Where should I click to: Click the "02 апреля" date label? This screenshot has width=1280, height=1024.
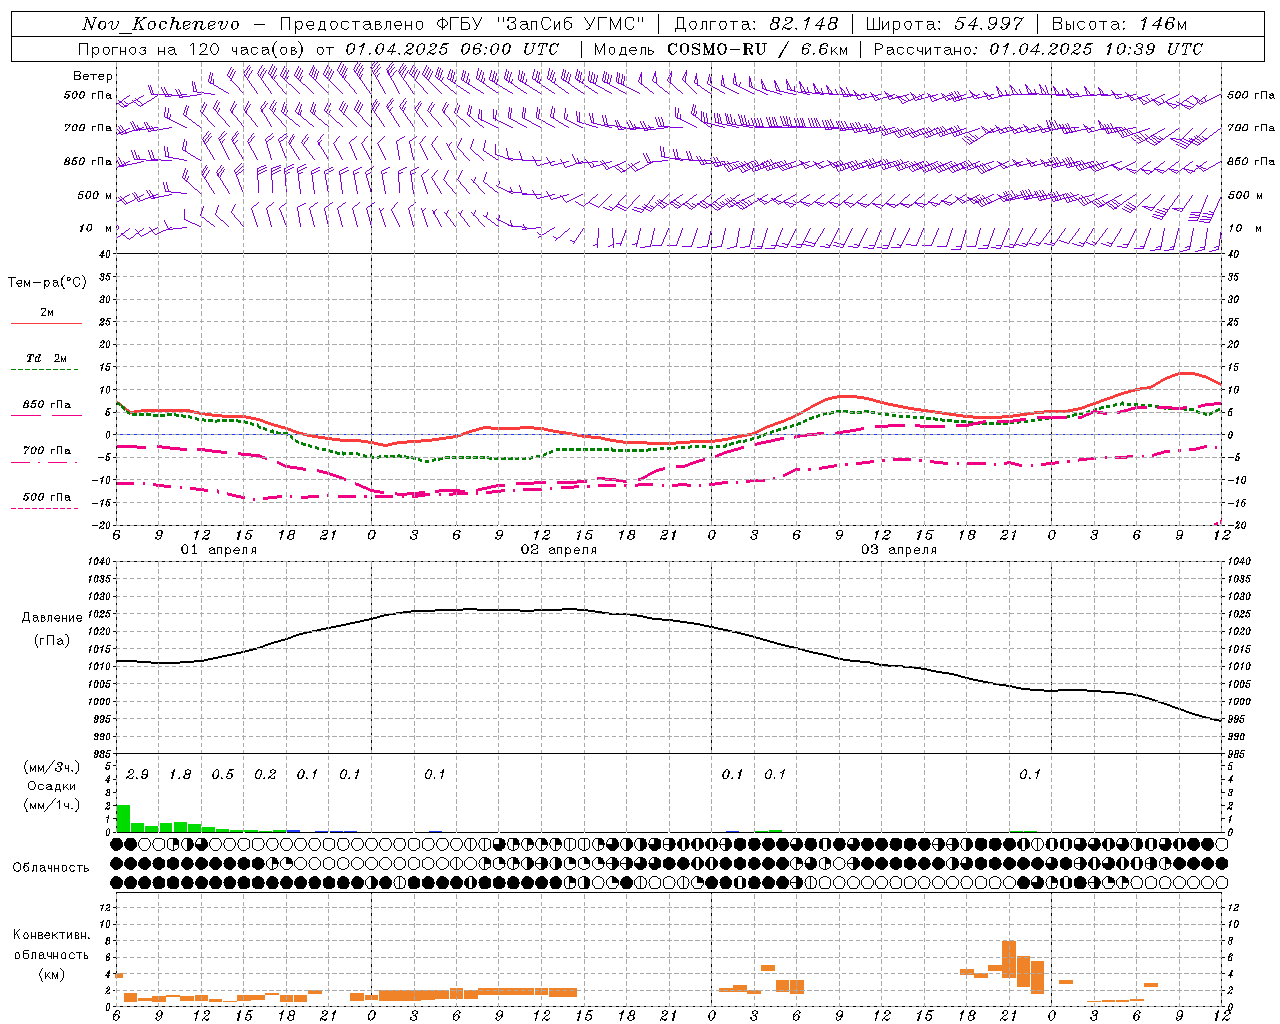point(558,550)
